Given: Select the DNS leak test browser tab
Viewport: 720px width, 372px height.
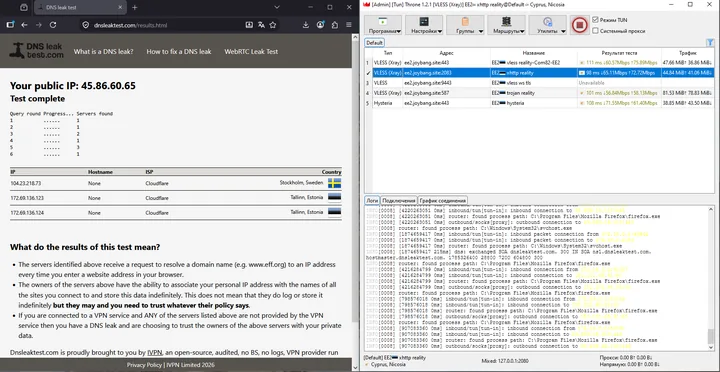Looking at the screenshot, I should pos(80,7).
